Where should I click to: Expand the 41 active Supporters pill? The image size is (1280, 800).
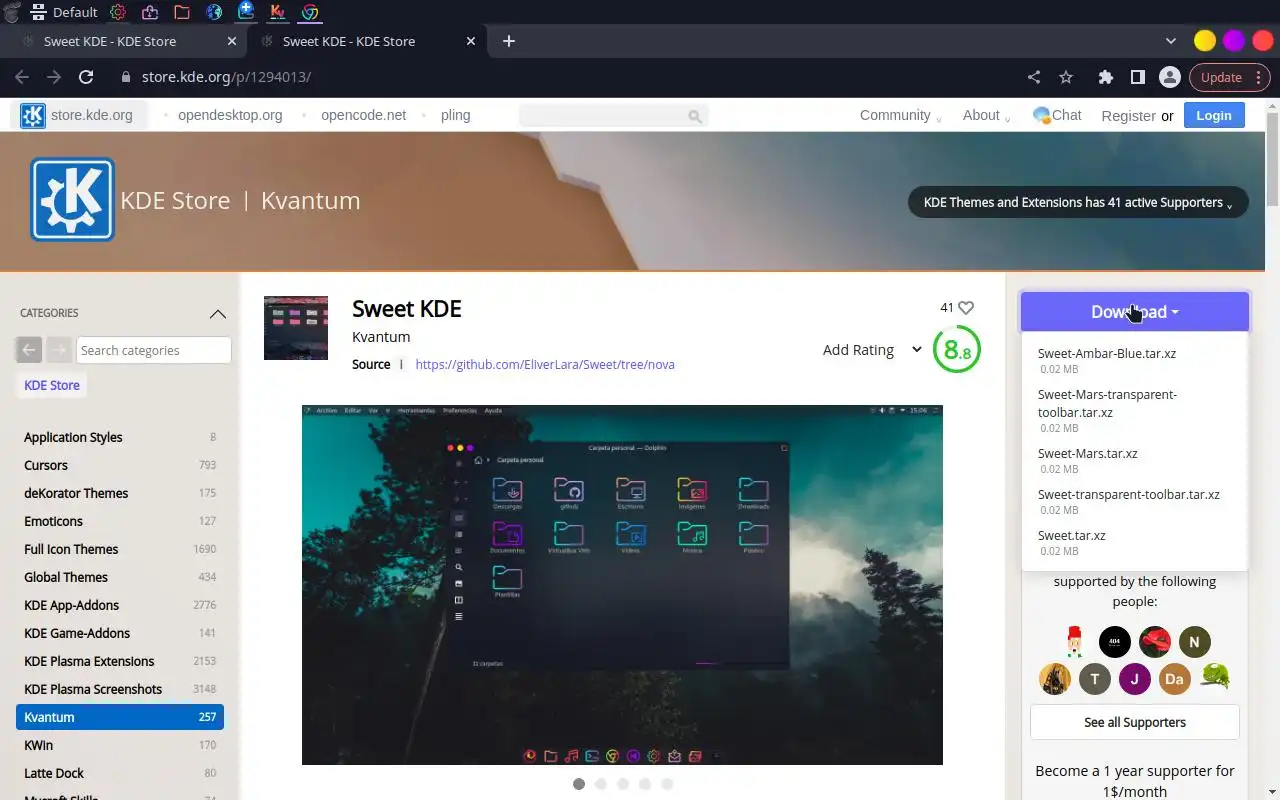pos(1078,202)
